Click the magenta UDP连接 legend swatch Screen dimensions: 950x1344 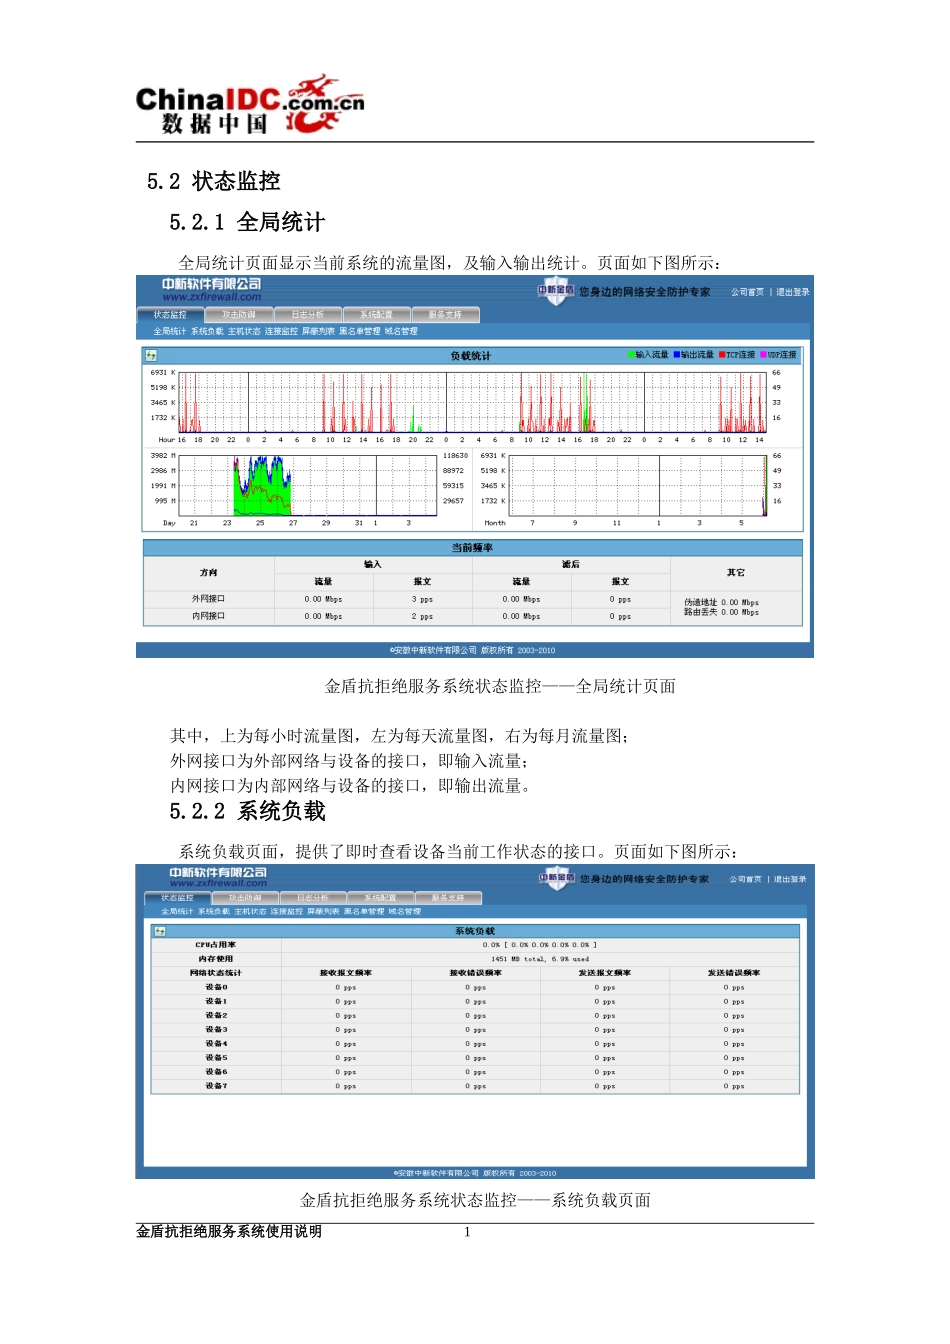click(x=763, y=355)
